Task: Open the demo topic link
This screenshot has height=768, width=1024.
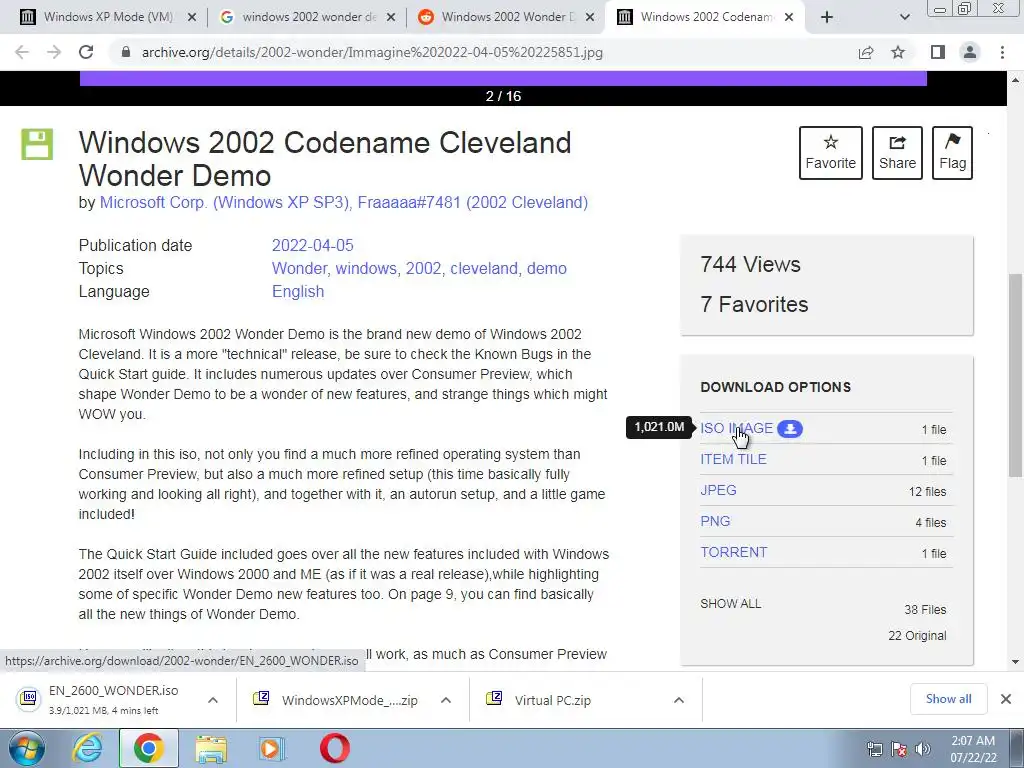Action: point(547,268)
